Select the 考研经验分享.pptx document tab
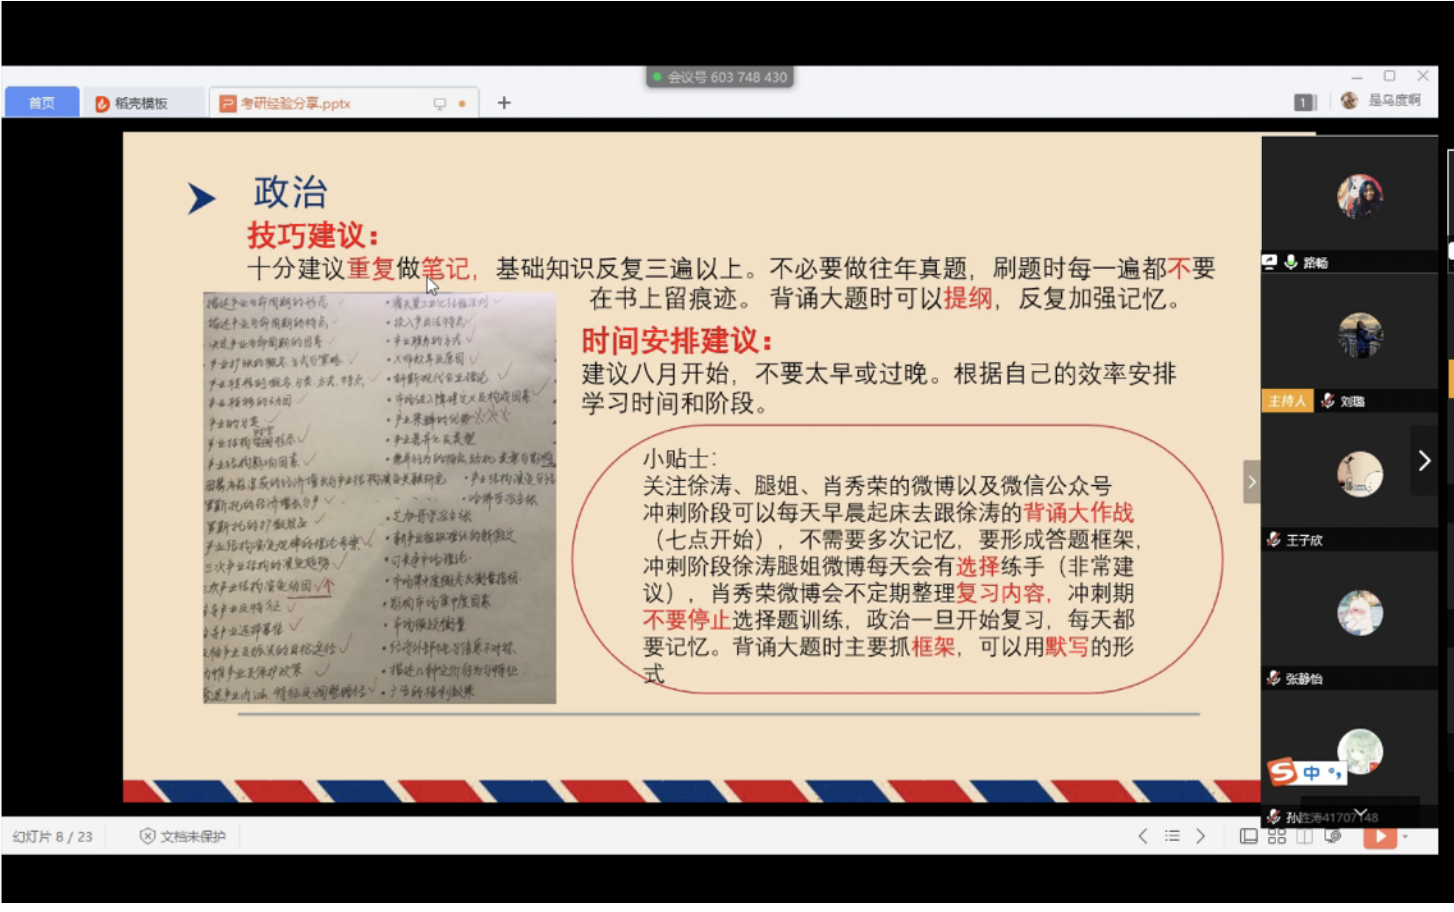1454x912 pixels. [x=296, y=103]
